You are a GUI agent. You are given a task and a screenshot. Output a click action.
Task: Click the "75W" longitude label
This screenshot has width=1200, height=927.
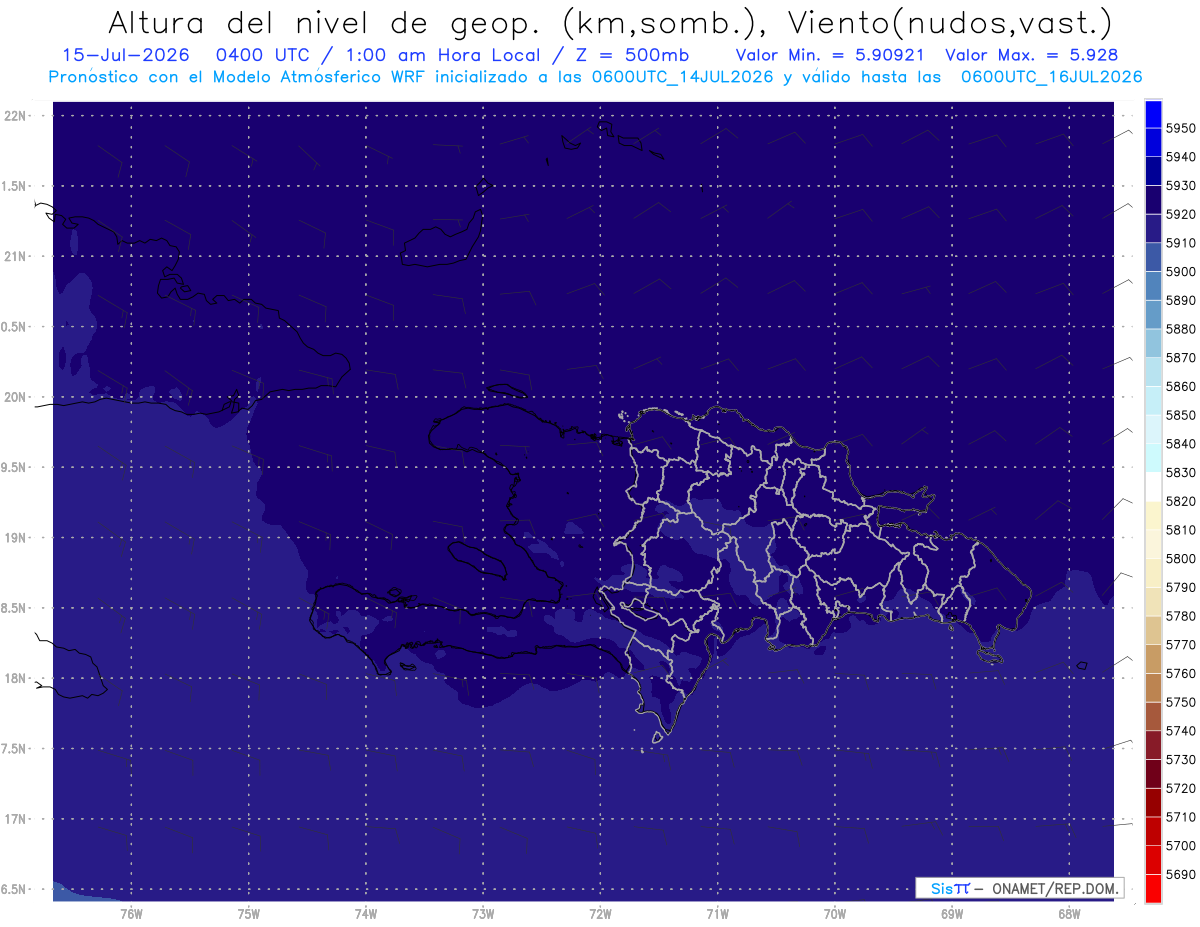[248, 914]
